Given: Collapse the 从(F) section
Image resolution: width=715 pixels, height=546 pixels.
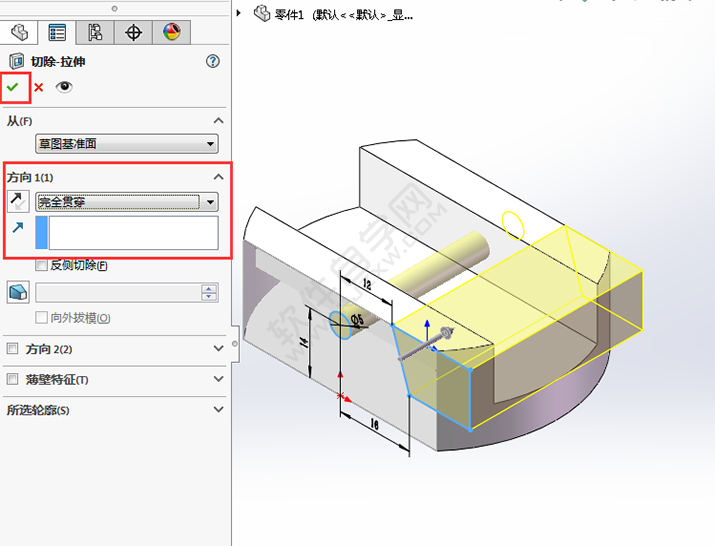Looking at the screenshot, I should tap(218, 121).
